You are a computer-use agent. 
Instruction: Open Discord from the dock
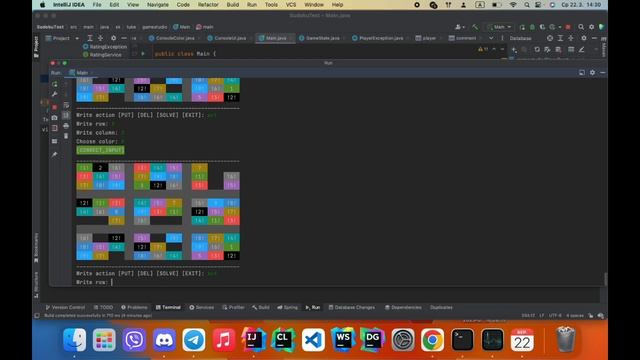[x=164, y=340]
